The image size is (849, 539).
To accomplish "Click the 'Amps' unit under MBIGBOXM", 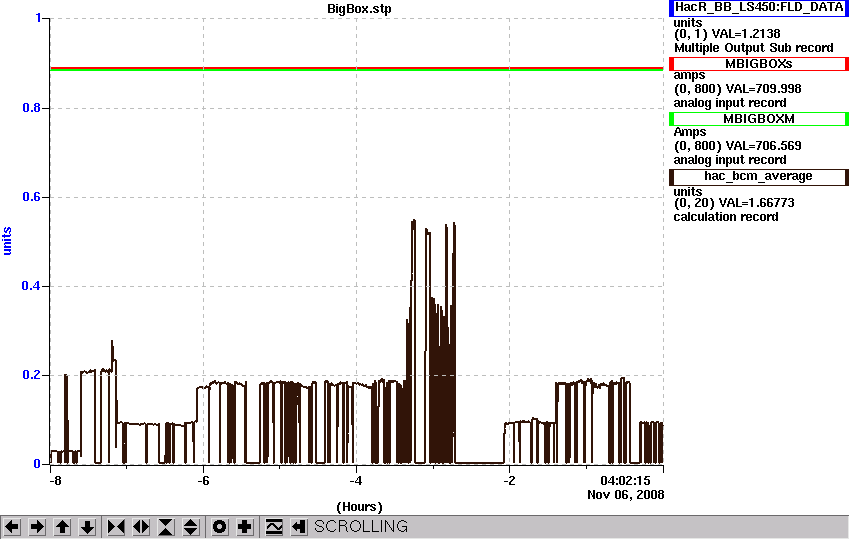I will [690, 132].
